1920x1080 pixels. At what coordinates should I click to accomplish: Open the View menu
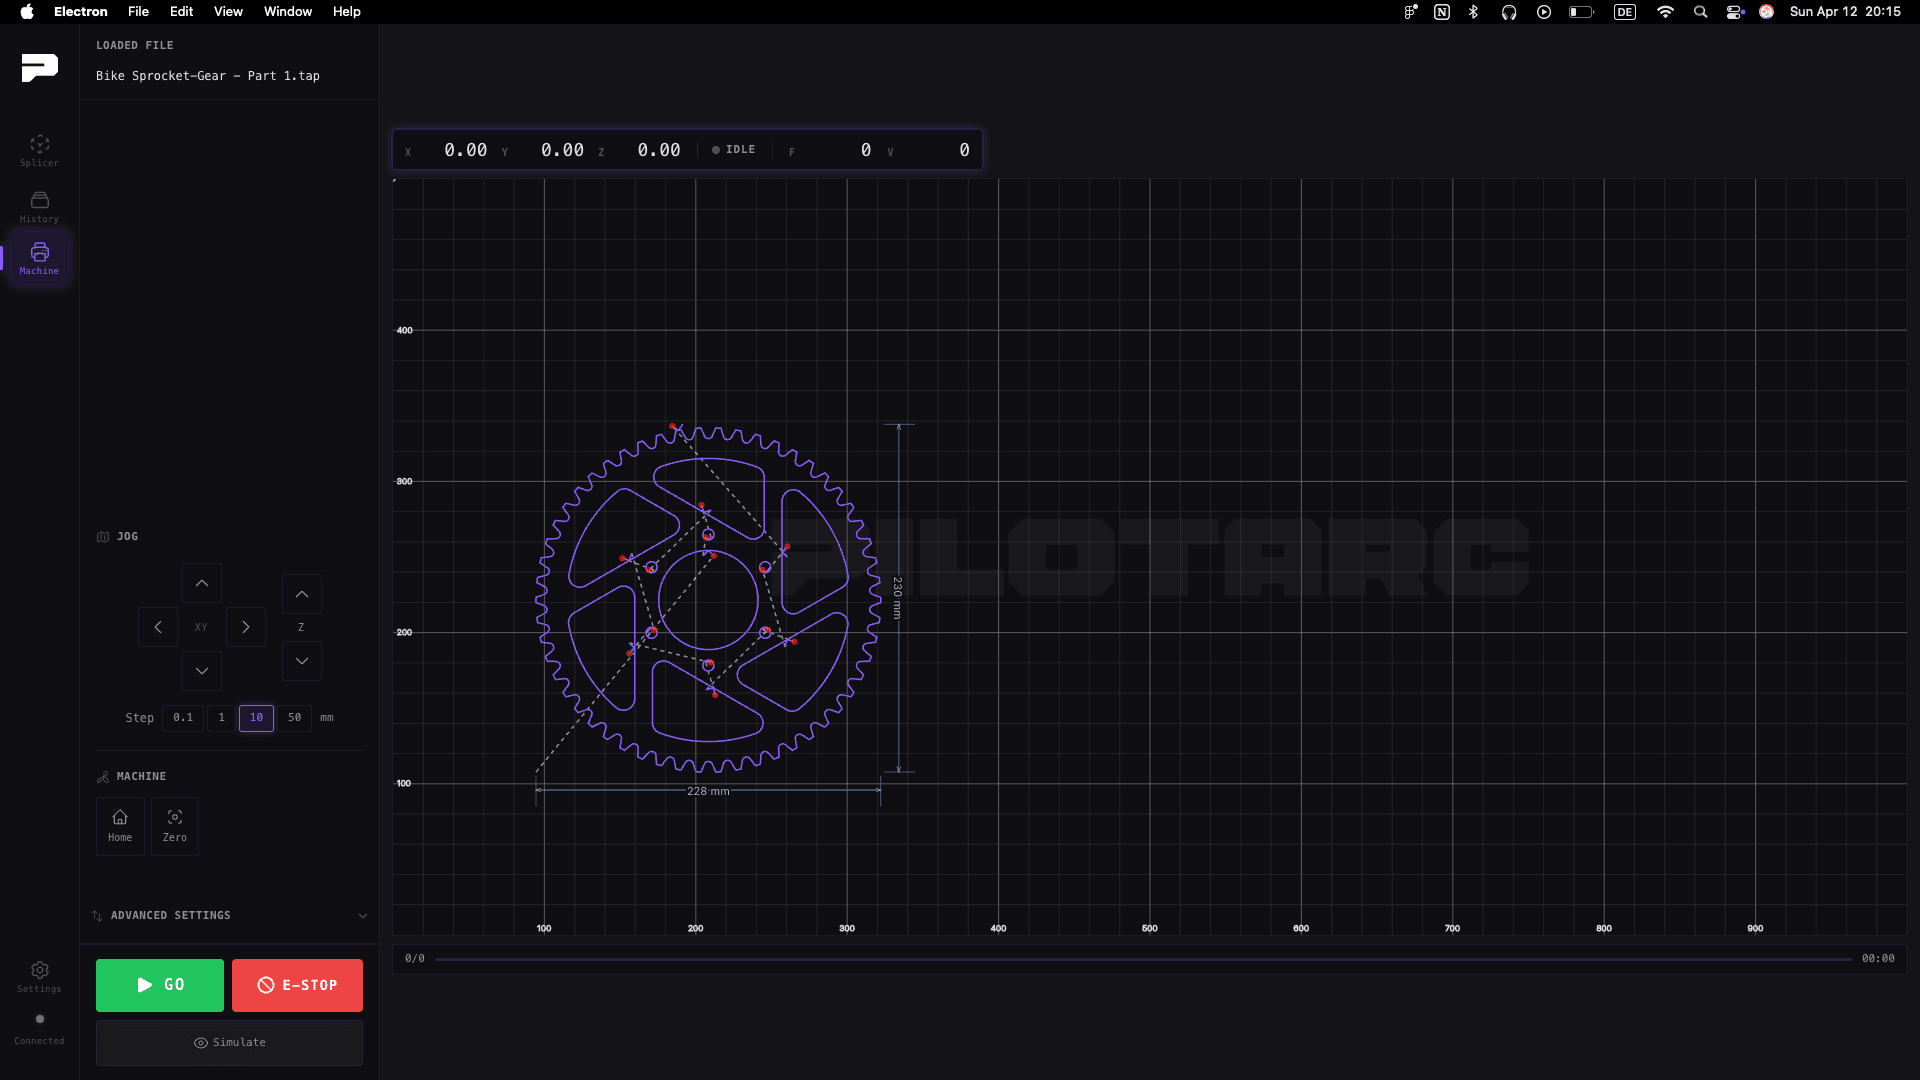[229, 12]
